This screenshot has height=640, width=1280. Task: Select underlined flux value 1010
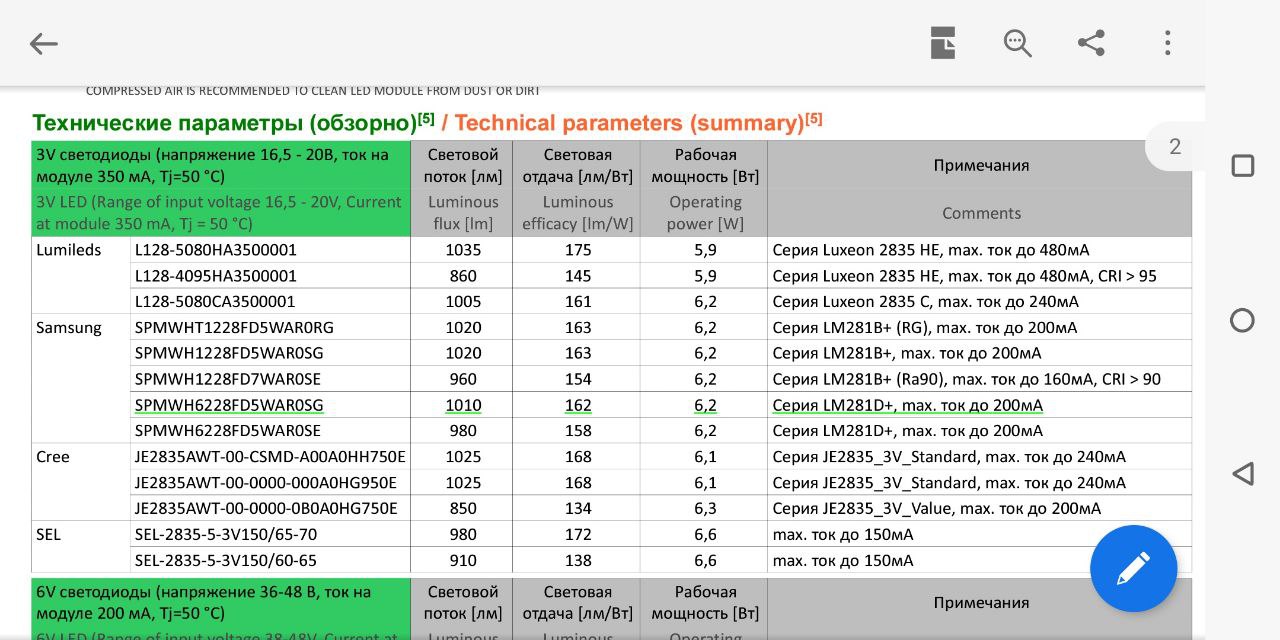[x=463, y=405]
